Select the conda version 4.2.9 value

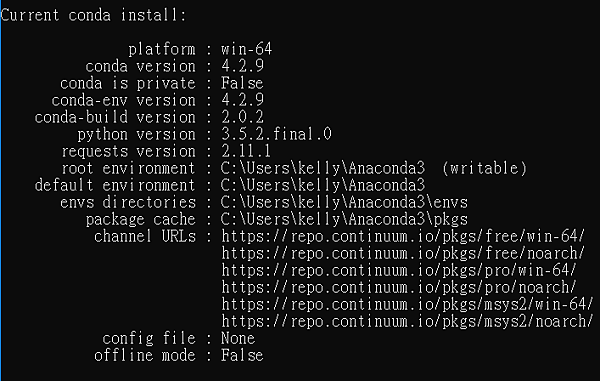242,66
